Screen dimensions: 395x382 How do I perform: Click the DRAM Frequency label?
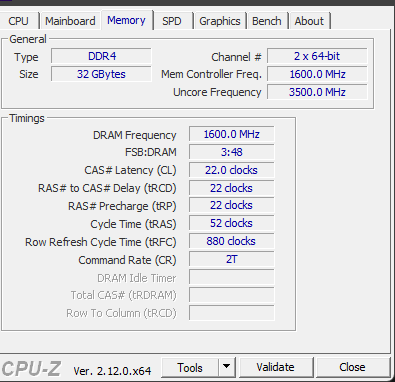click(135, 135)
